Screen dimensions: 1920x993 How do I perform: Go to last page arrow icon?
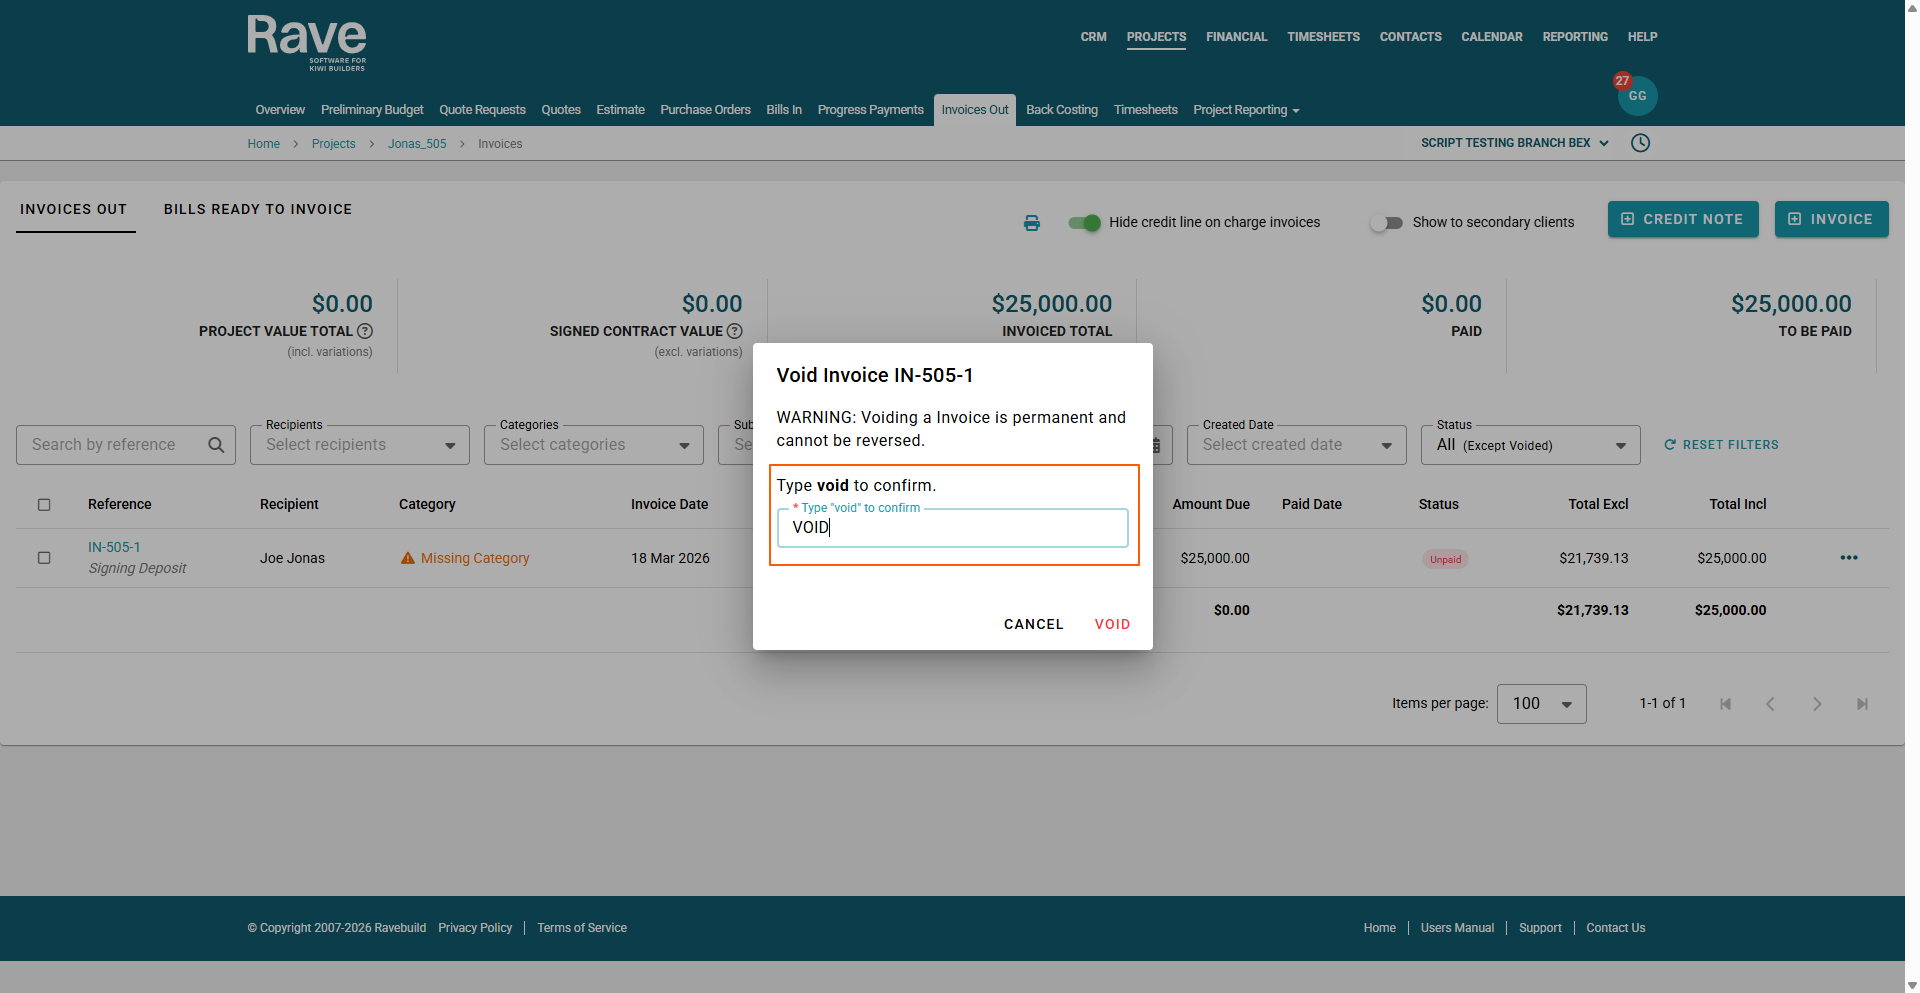1862,704
